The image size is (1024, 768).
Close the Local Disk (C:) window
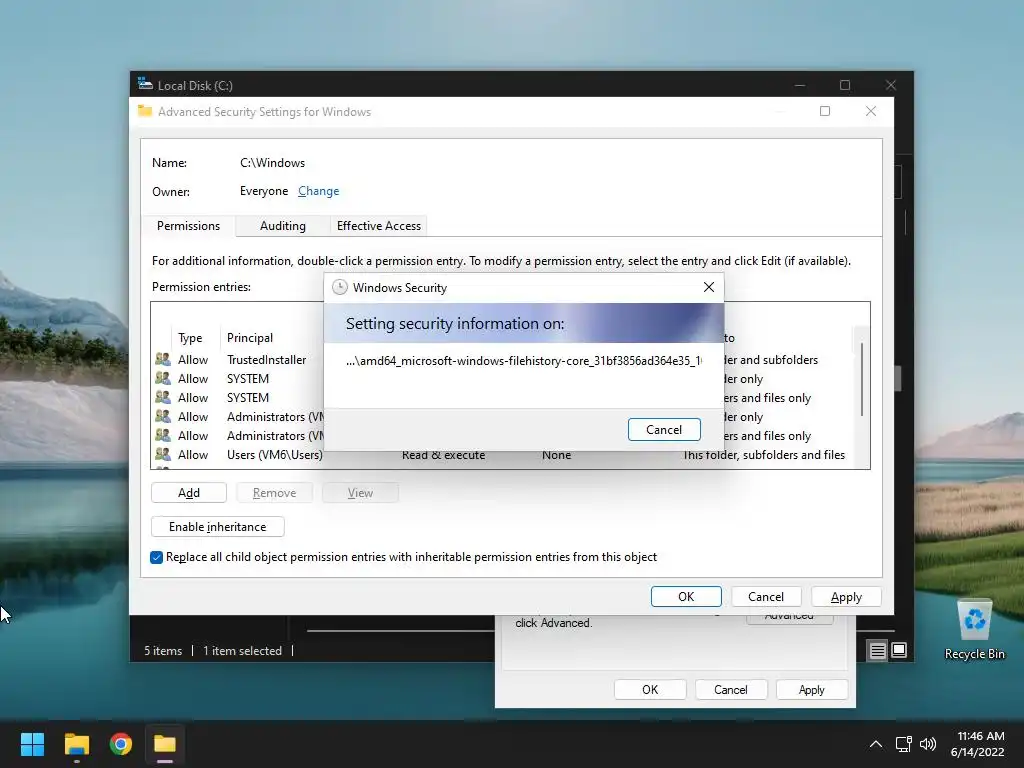point(890,85)
